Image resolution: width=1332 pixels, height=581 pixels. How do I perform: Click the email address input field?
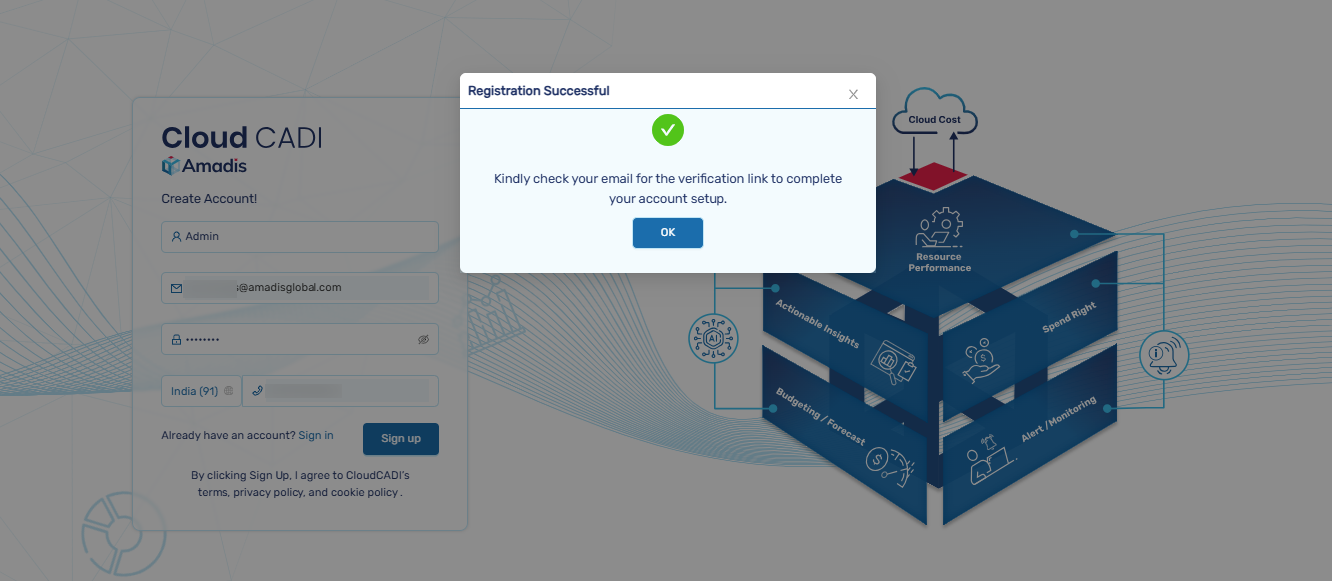point(300,288)
